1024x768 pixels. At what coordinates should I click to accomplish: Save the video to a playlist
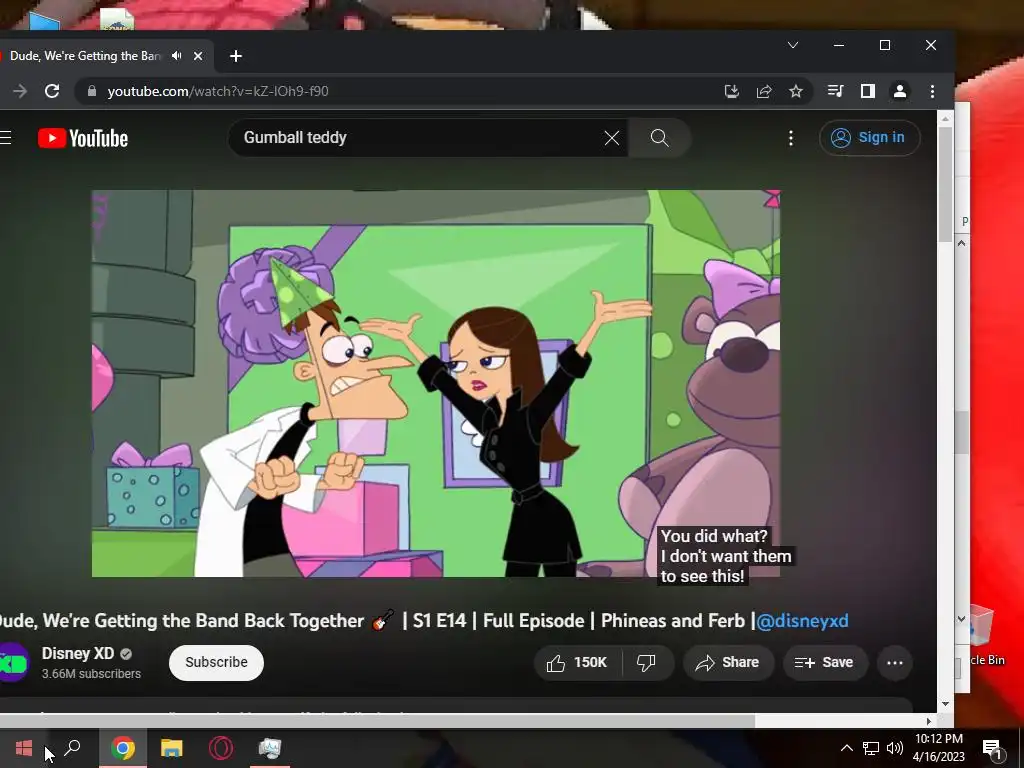pyautogui.click(x=824, y=662)
